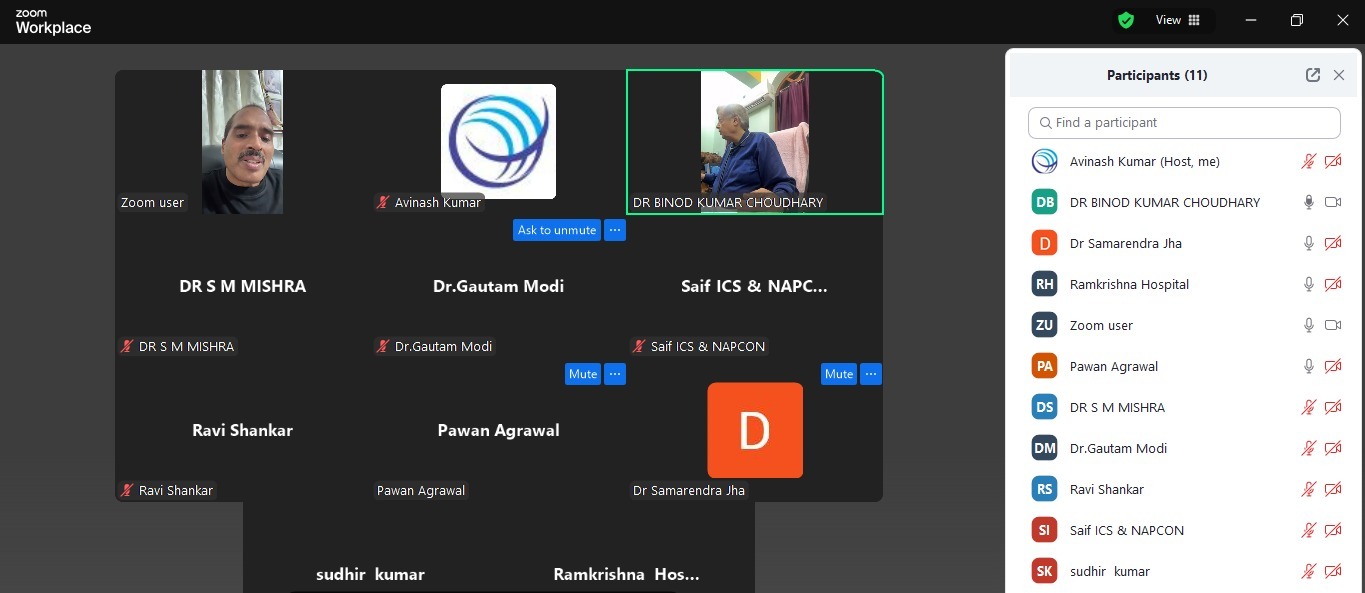1365x593 pixels.
Task: Close the Participants panel
Action: (x=1339, y=75)
